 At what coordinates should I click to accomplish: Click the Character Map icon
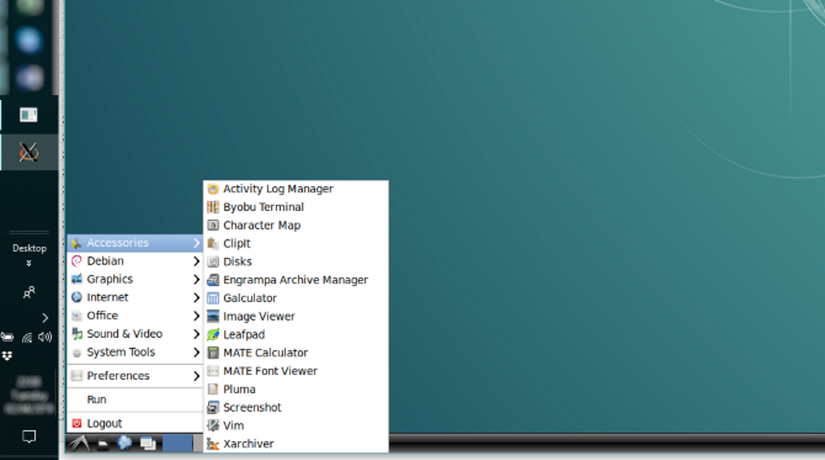pos(213,225)
